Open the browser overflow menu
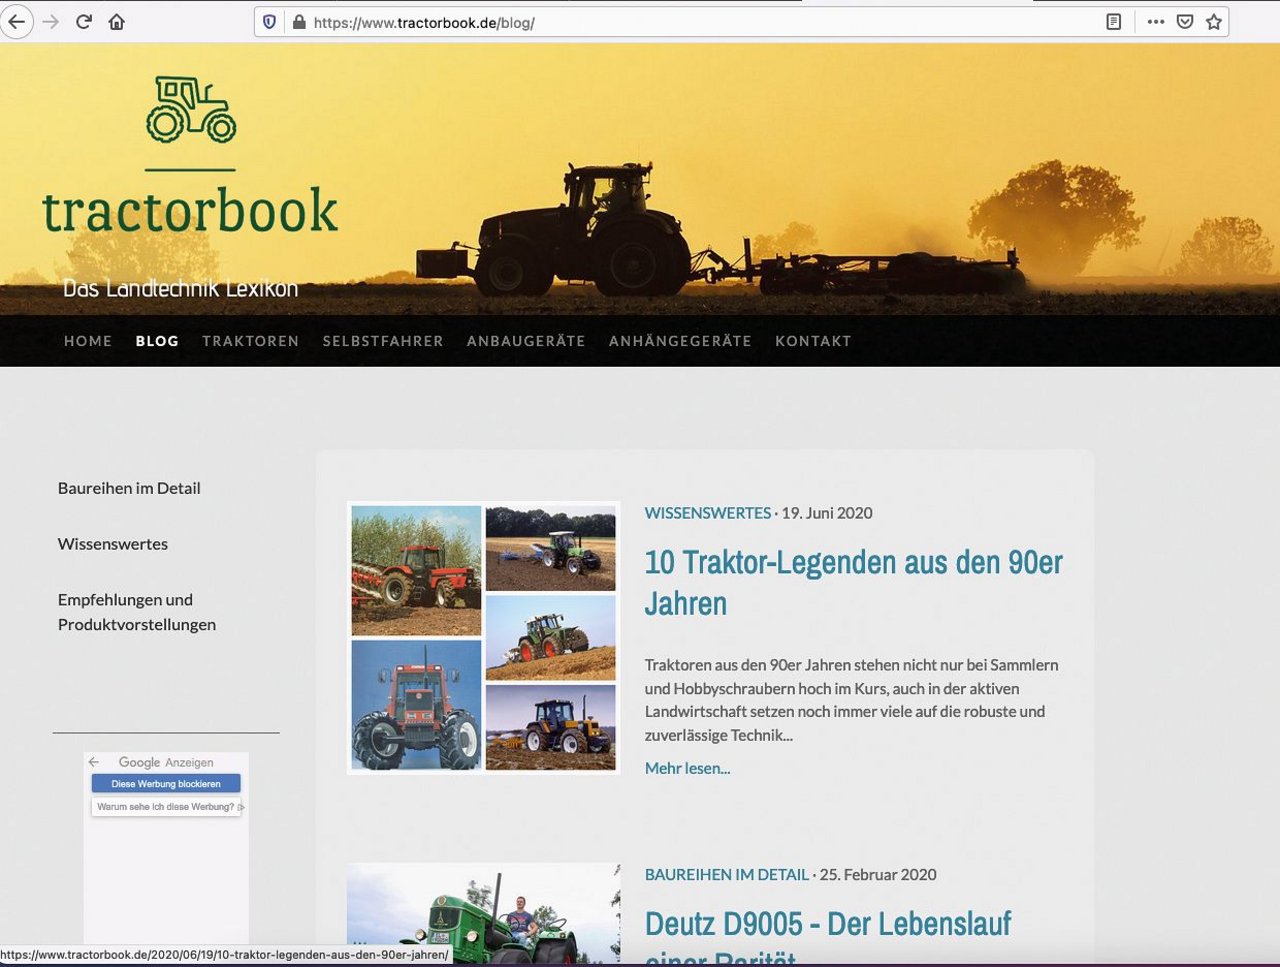Viewport: 1280px width, 967px height. (x=1155, y=22)
